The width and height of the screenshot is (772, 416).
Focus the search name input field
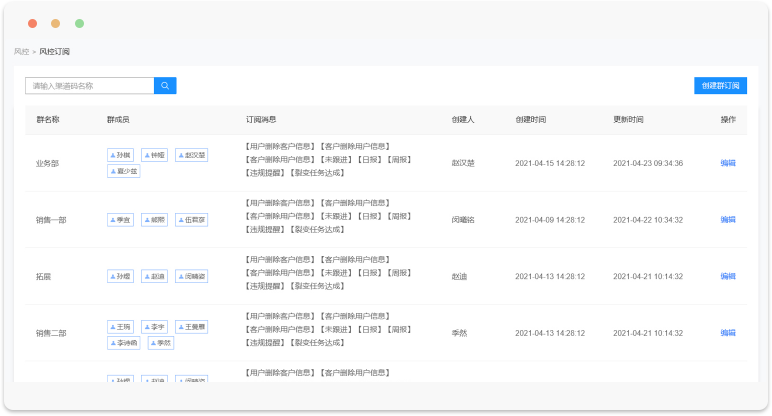coord(90,86)
